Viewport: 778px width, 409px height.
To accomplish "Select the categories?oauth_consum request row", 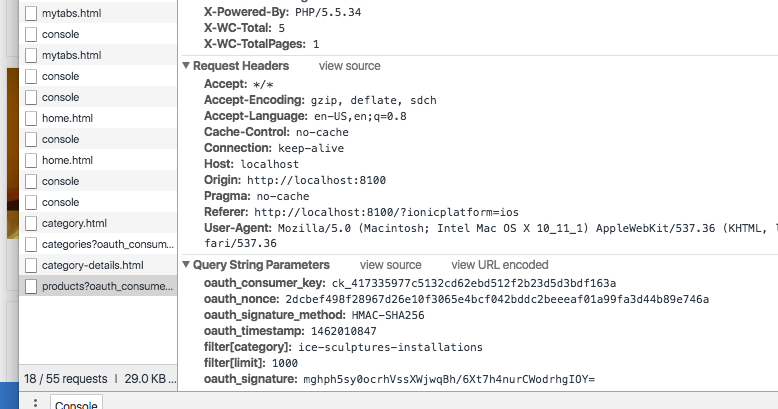I will tap(98, 244).
